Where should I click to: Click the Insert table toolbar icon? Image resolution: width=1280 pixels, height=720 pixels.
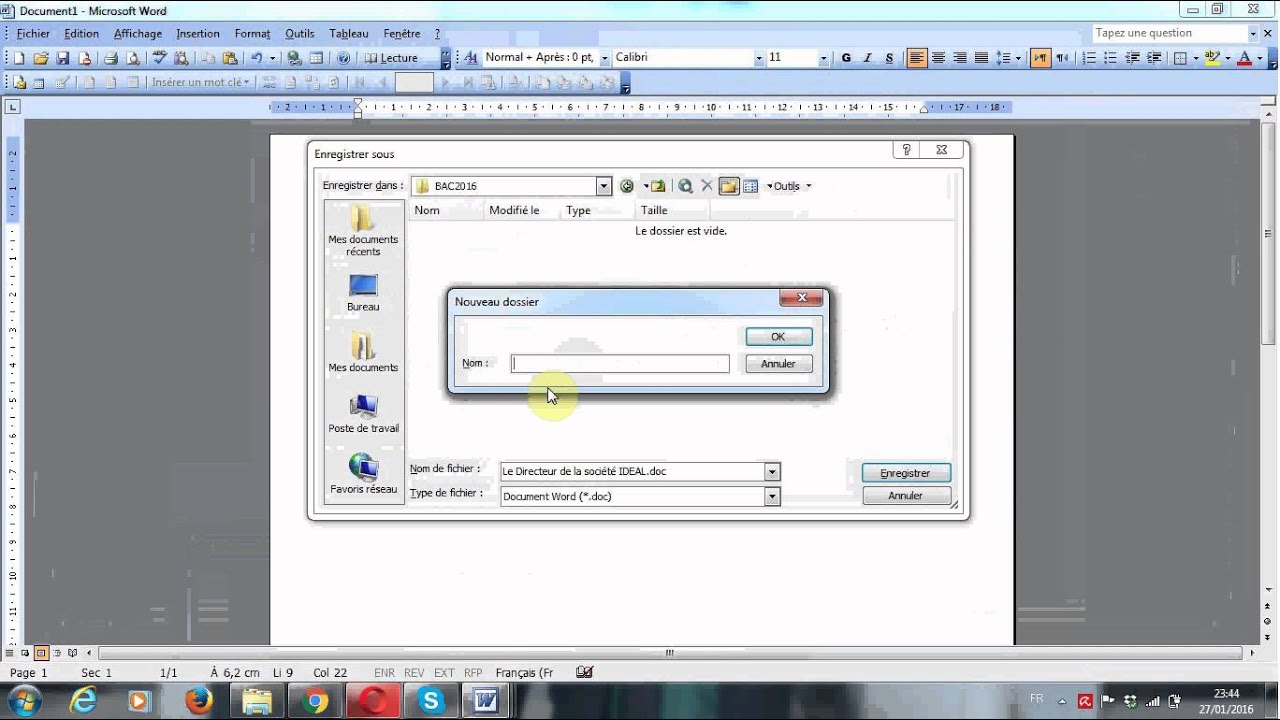click(x=317, y=58)
